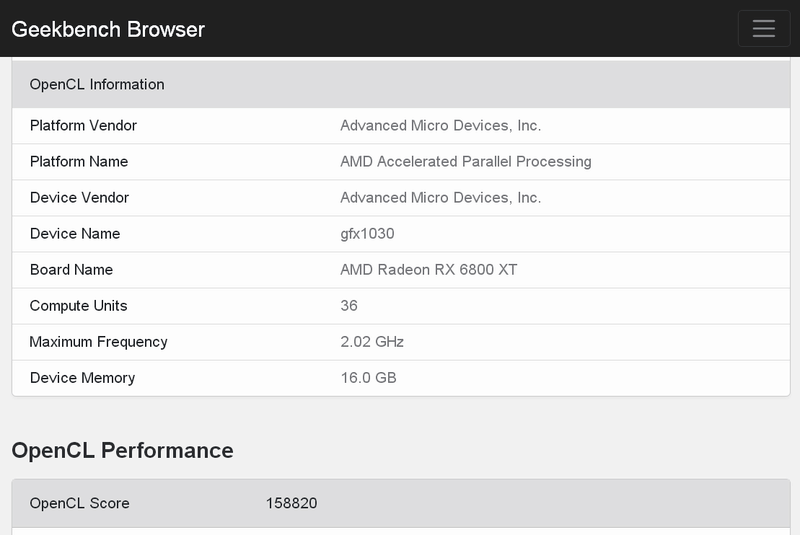The image size is (800, 535).
Task: Click the Platform Vendor label
Action: coord(83,126)
